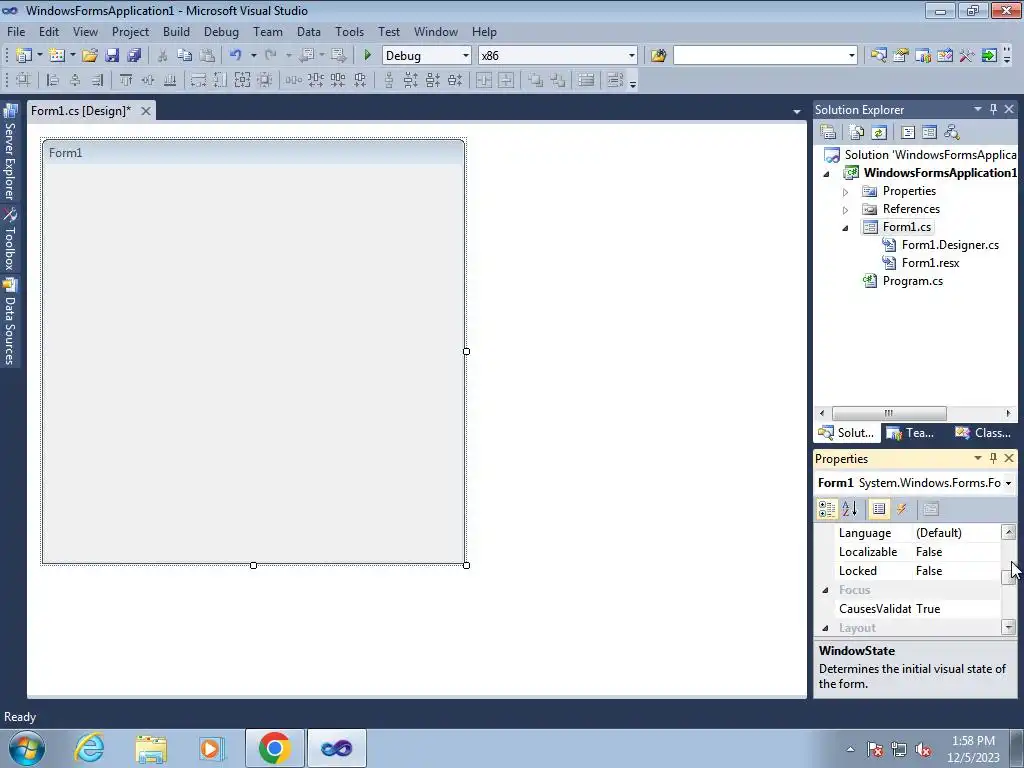1024x768 pixels.
Task: Open Solution Explorer from its toolbar icon
Action: 878,56
